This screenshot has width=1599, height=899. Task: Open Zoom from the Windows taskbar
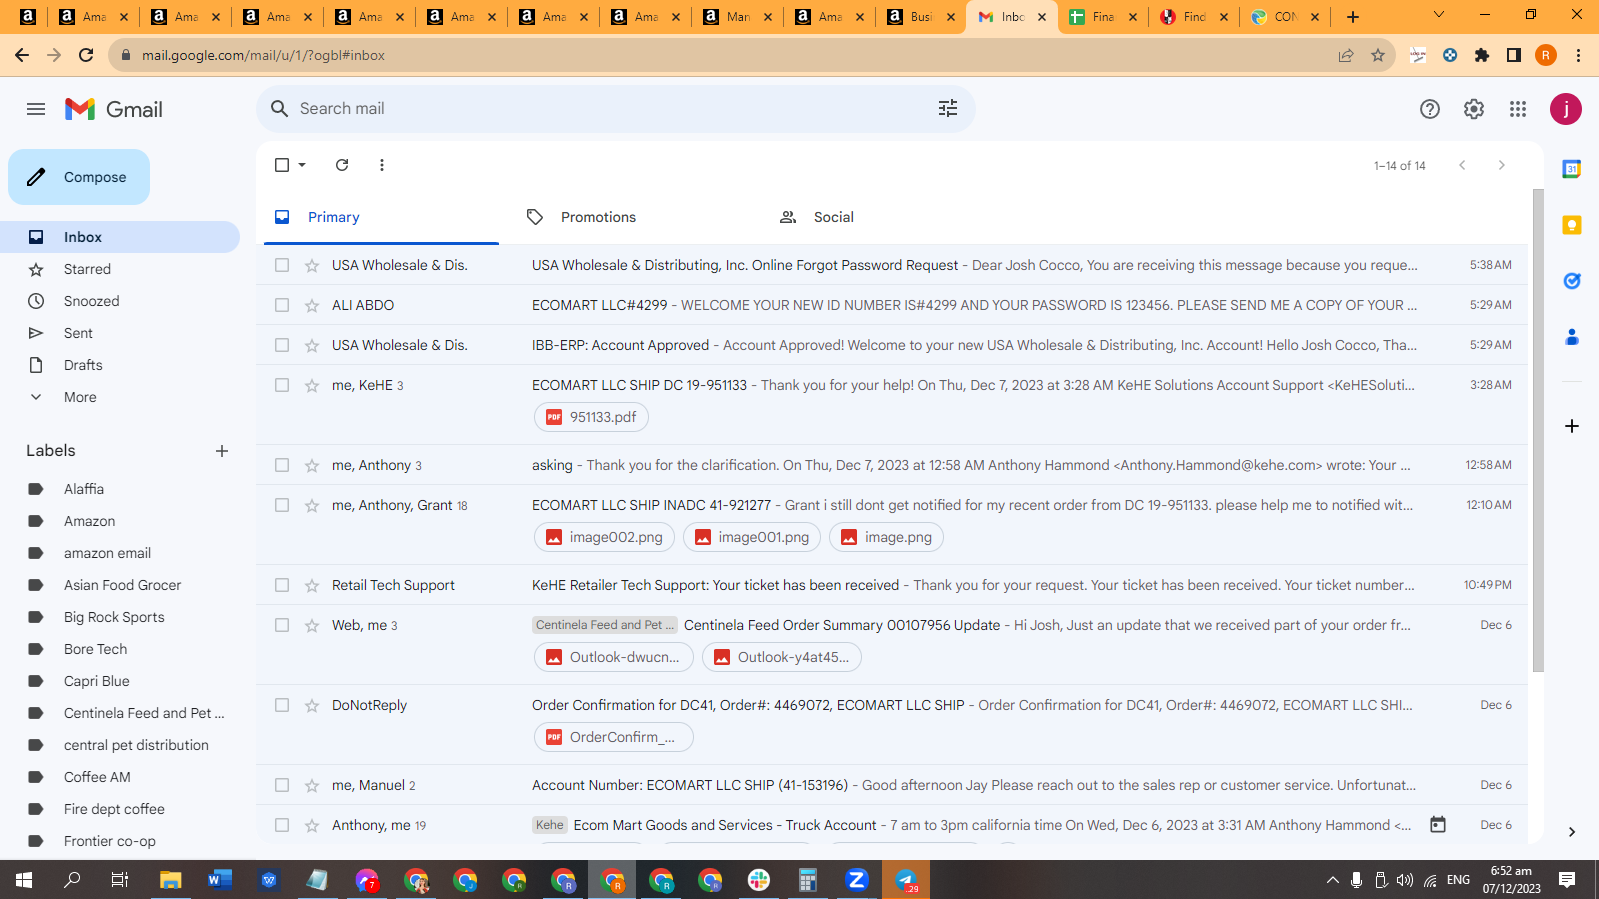(x=856, y=880)
